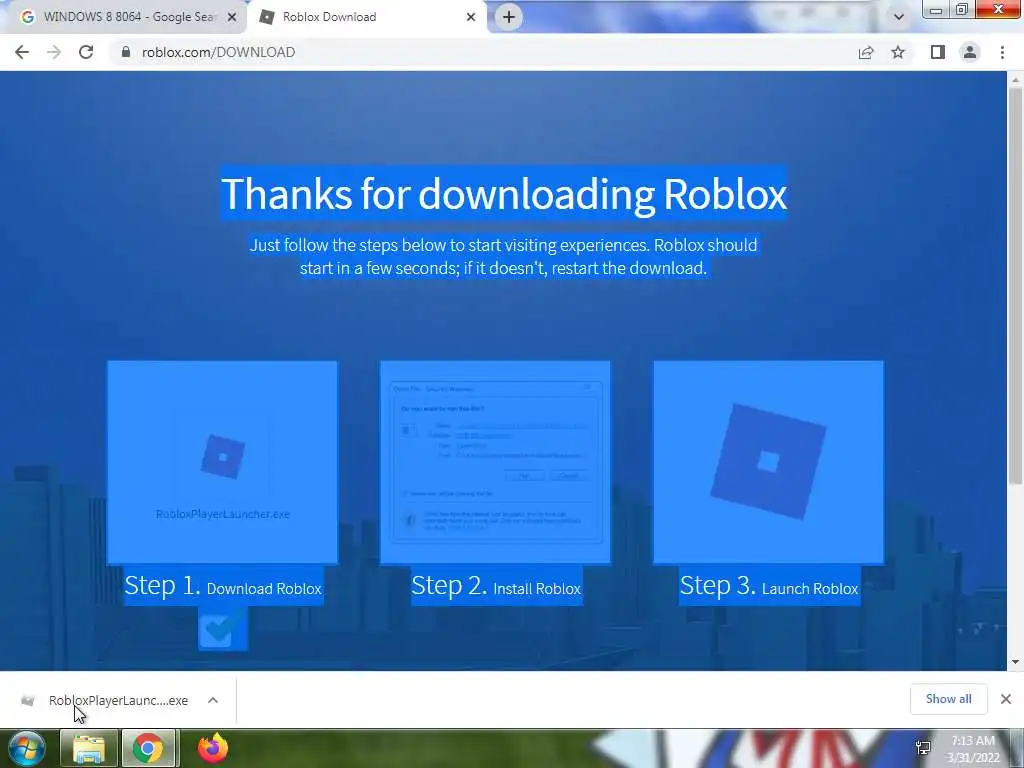Screen dimensions: 1024x768
Task: Select the Roblox Download tab
Action: tap(366, 17)
